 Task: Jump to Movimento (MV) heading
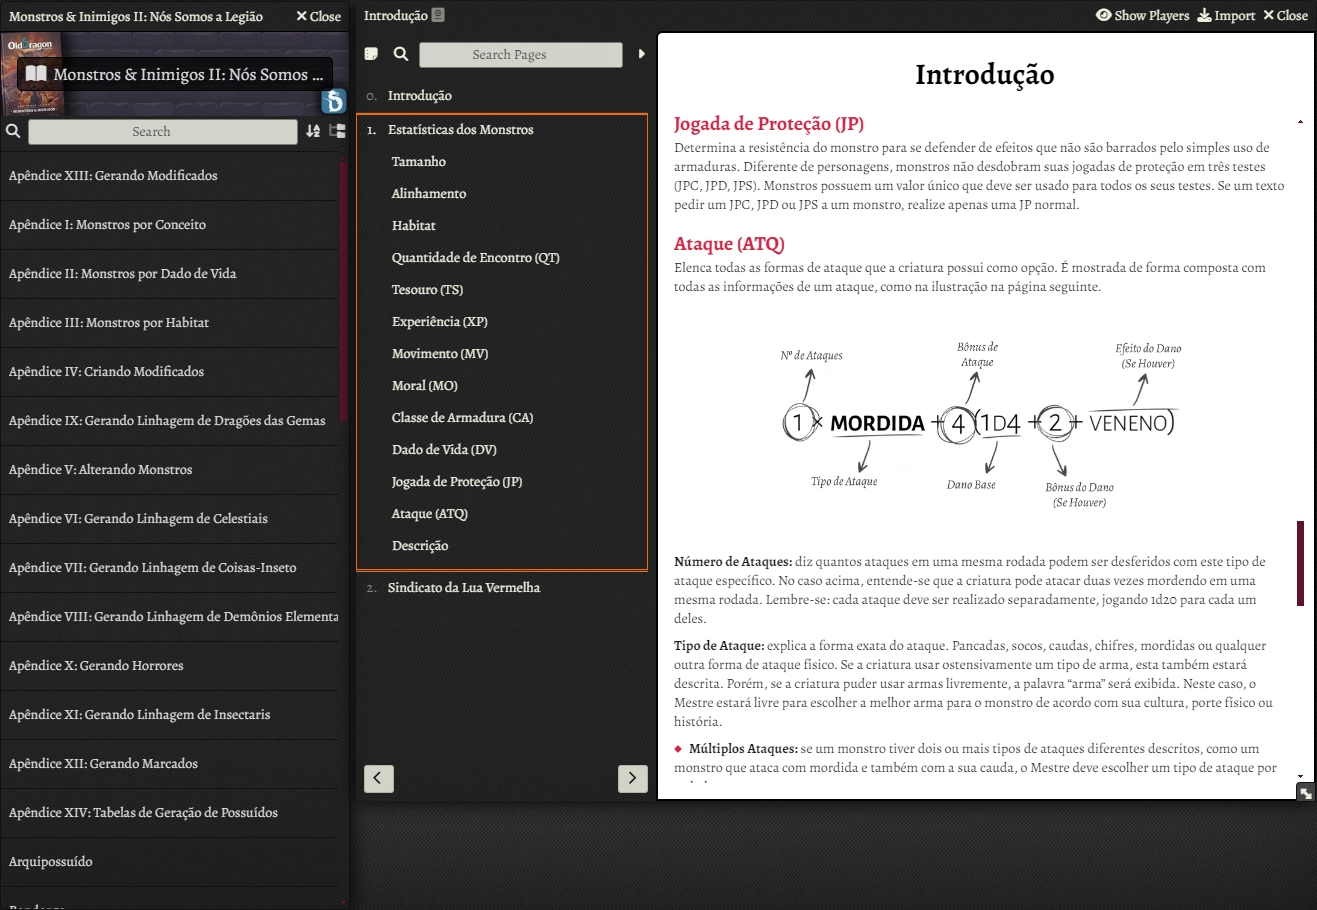(440, 354)
